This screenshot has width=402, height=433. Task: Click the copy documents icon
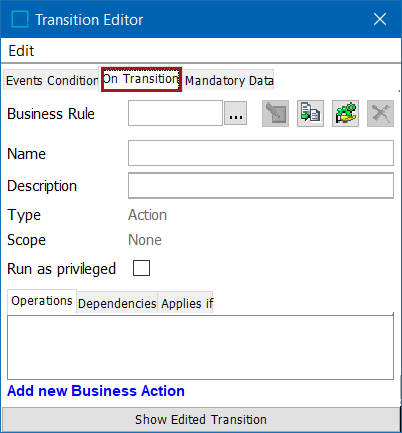tap(310, 113)
